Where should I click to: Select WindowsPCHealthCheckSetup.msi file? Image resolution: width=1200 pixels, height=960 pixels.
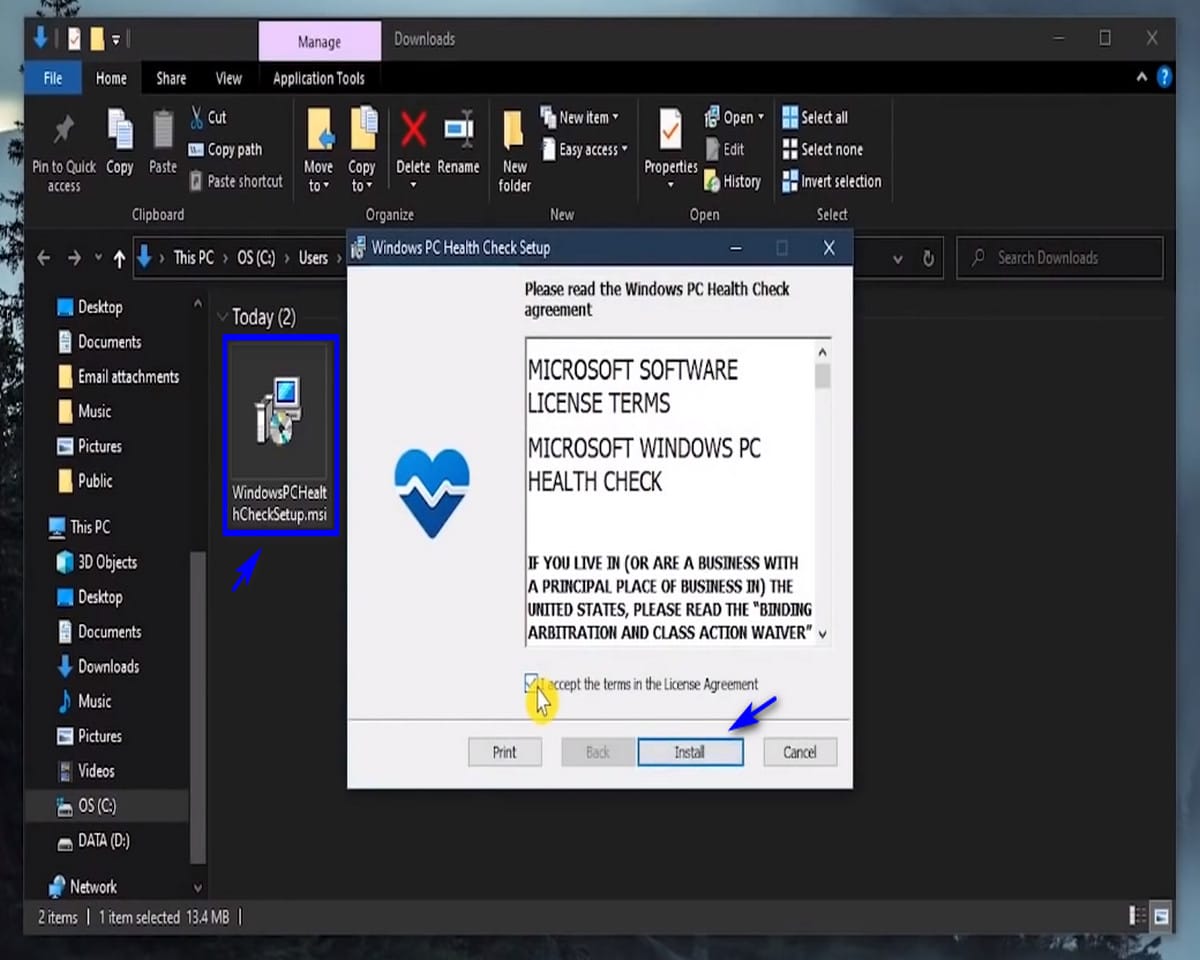(x=280, y=435)
